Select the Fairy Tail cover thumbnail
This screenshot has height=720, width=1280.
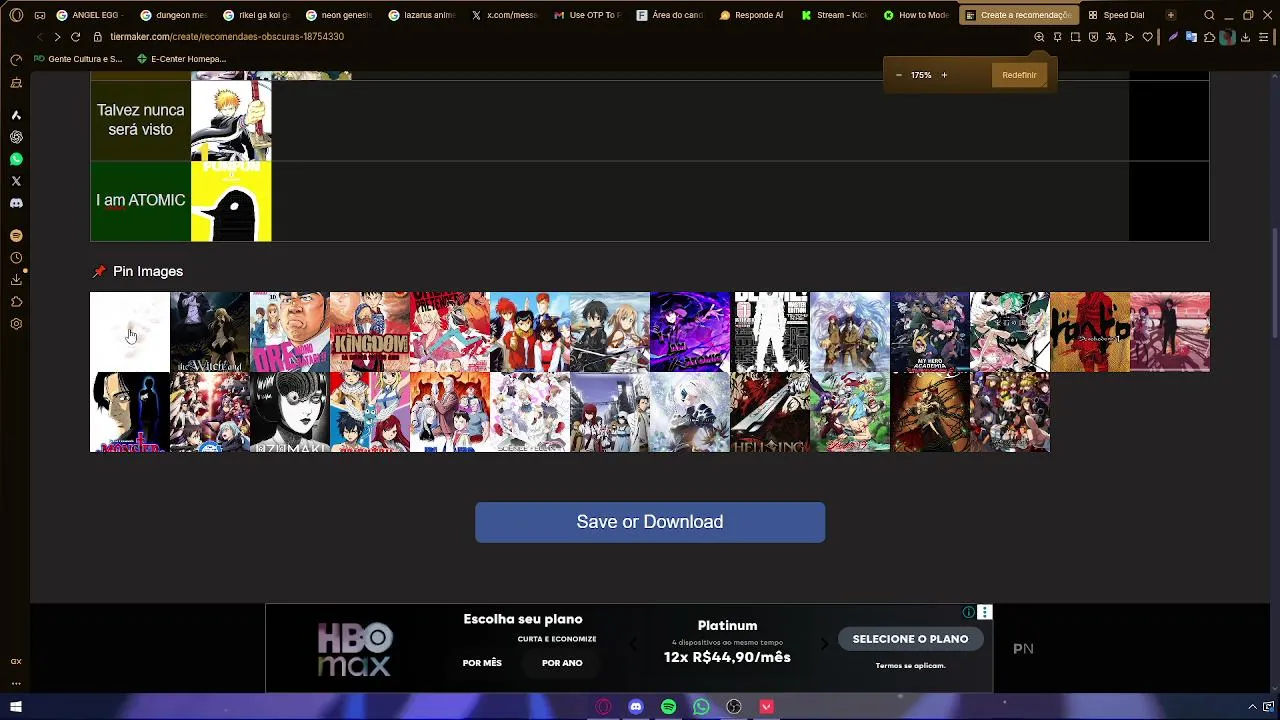click(370, 412)
